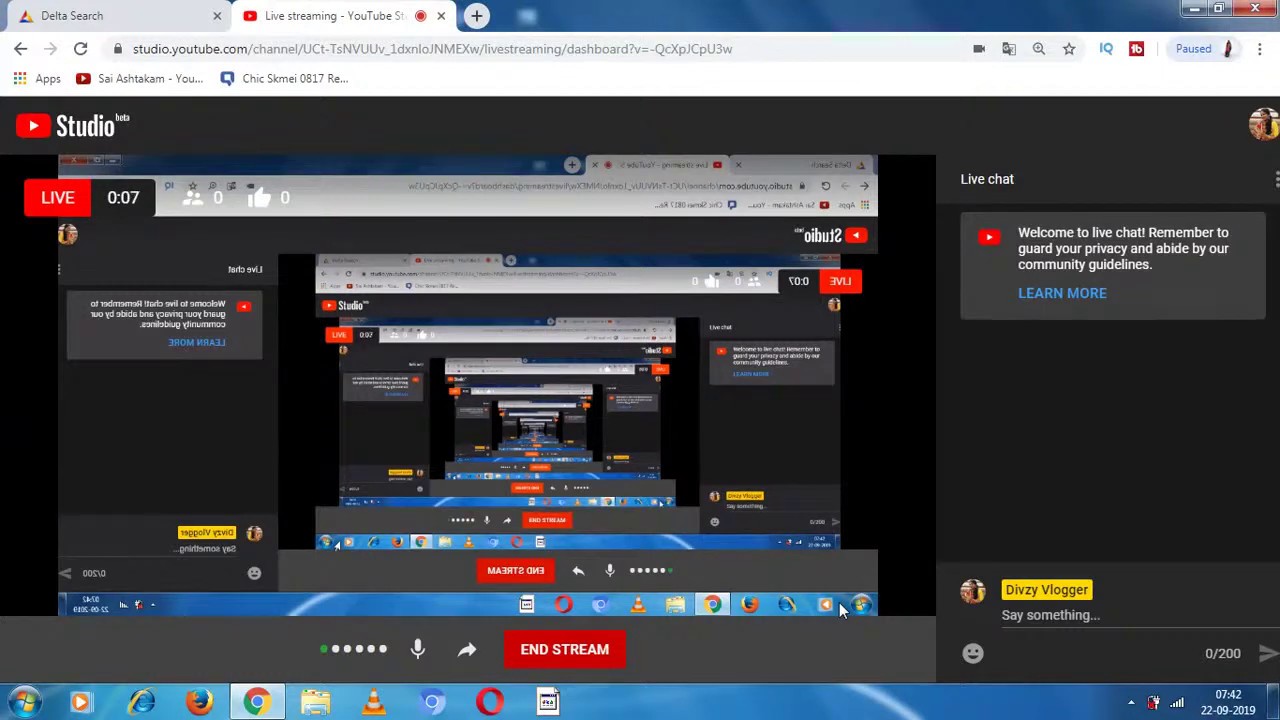Close the Delta Search tab
1280x720 pixels.
click(x=217, y=16)
